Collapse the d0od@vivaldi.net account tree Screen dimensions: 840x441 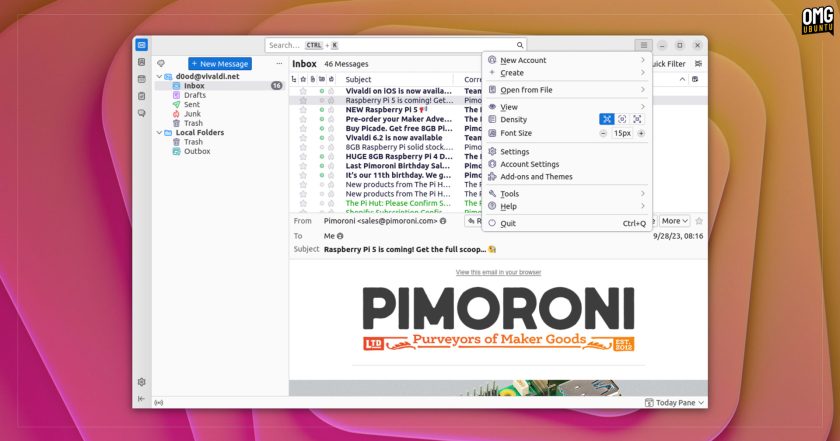[160, 77]
